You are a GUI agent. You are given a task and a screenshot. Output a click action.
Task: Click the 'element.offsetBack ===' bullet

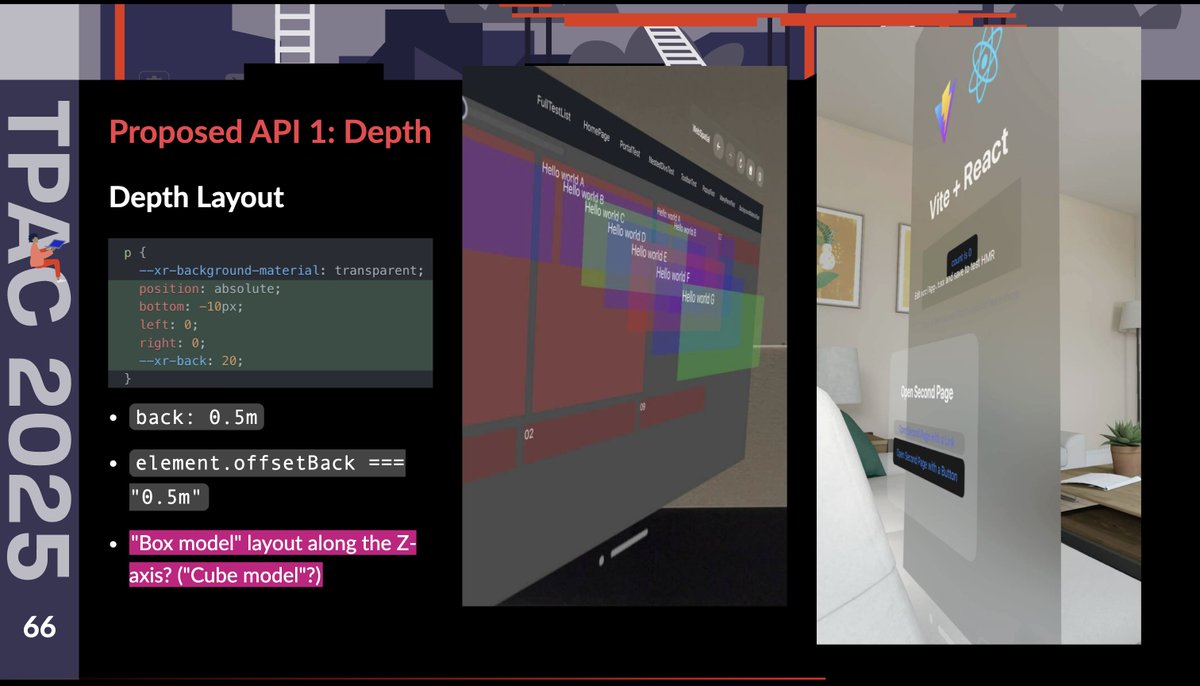(268, 464)
